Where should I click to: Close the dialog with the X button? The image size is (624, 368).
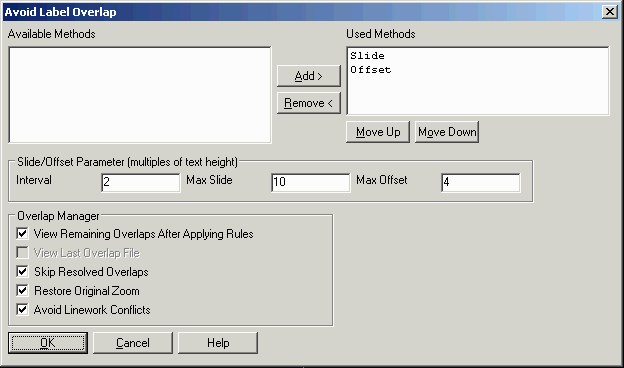point(610,12)
